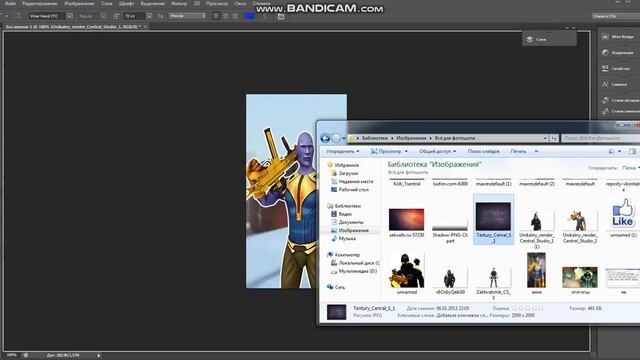Change view icon in Explorer toolbar
Image resolution: width=640 pixels, height=360 pixels.
611,151
